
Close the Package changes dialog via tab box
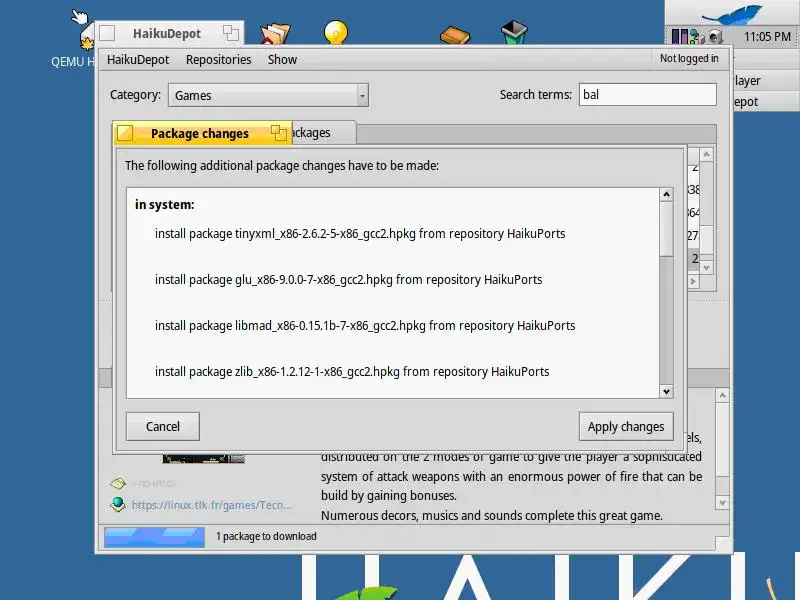click(125, 133)
